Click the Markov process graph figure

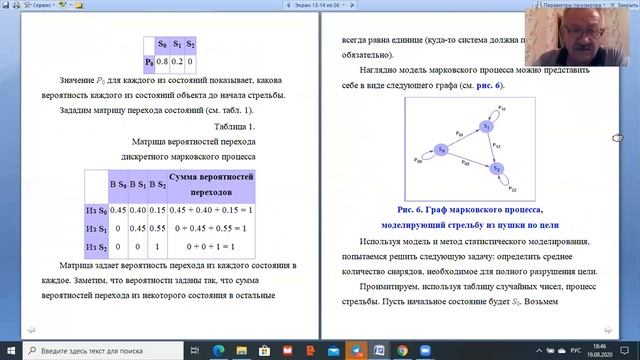click(470, 149)
